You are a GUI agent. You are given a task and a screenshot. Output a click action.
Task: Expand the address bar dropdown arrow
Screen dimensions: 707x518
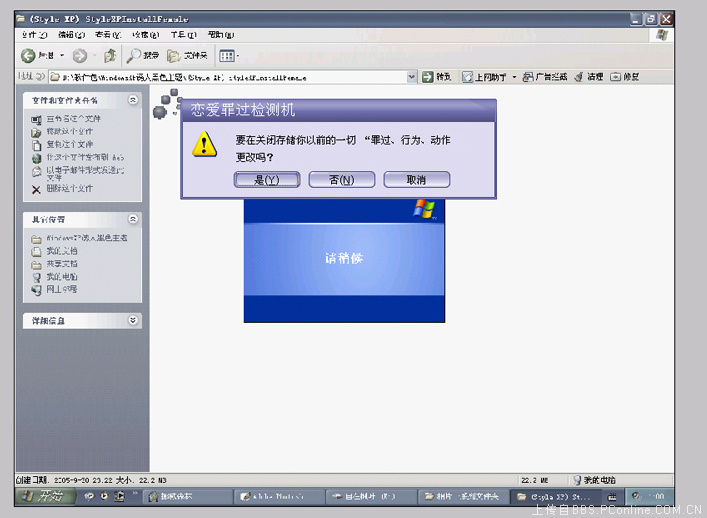click(x=411, y=77)
